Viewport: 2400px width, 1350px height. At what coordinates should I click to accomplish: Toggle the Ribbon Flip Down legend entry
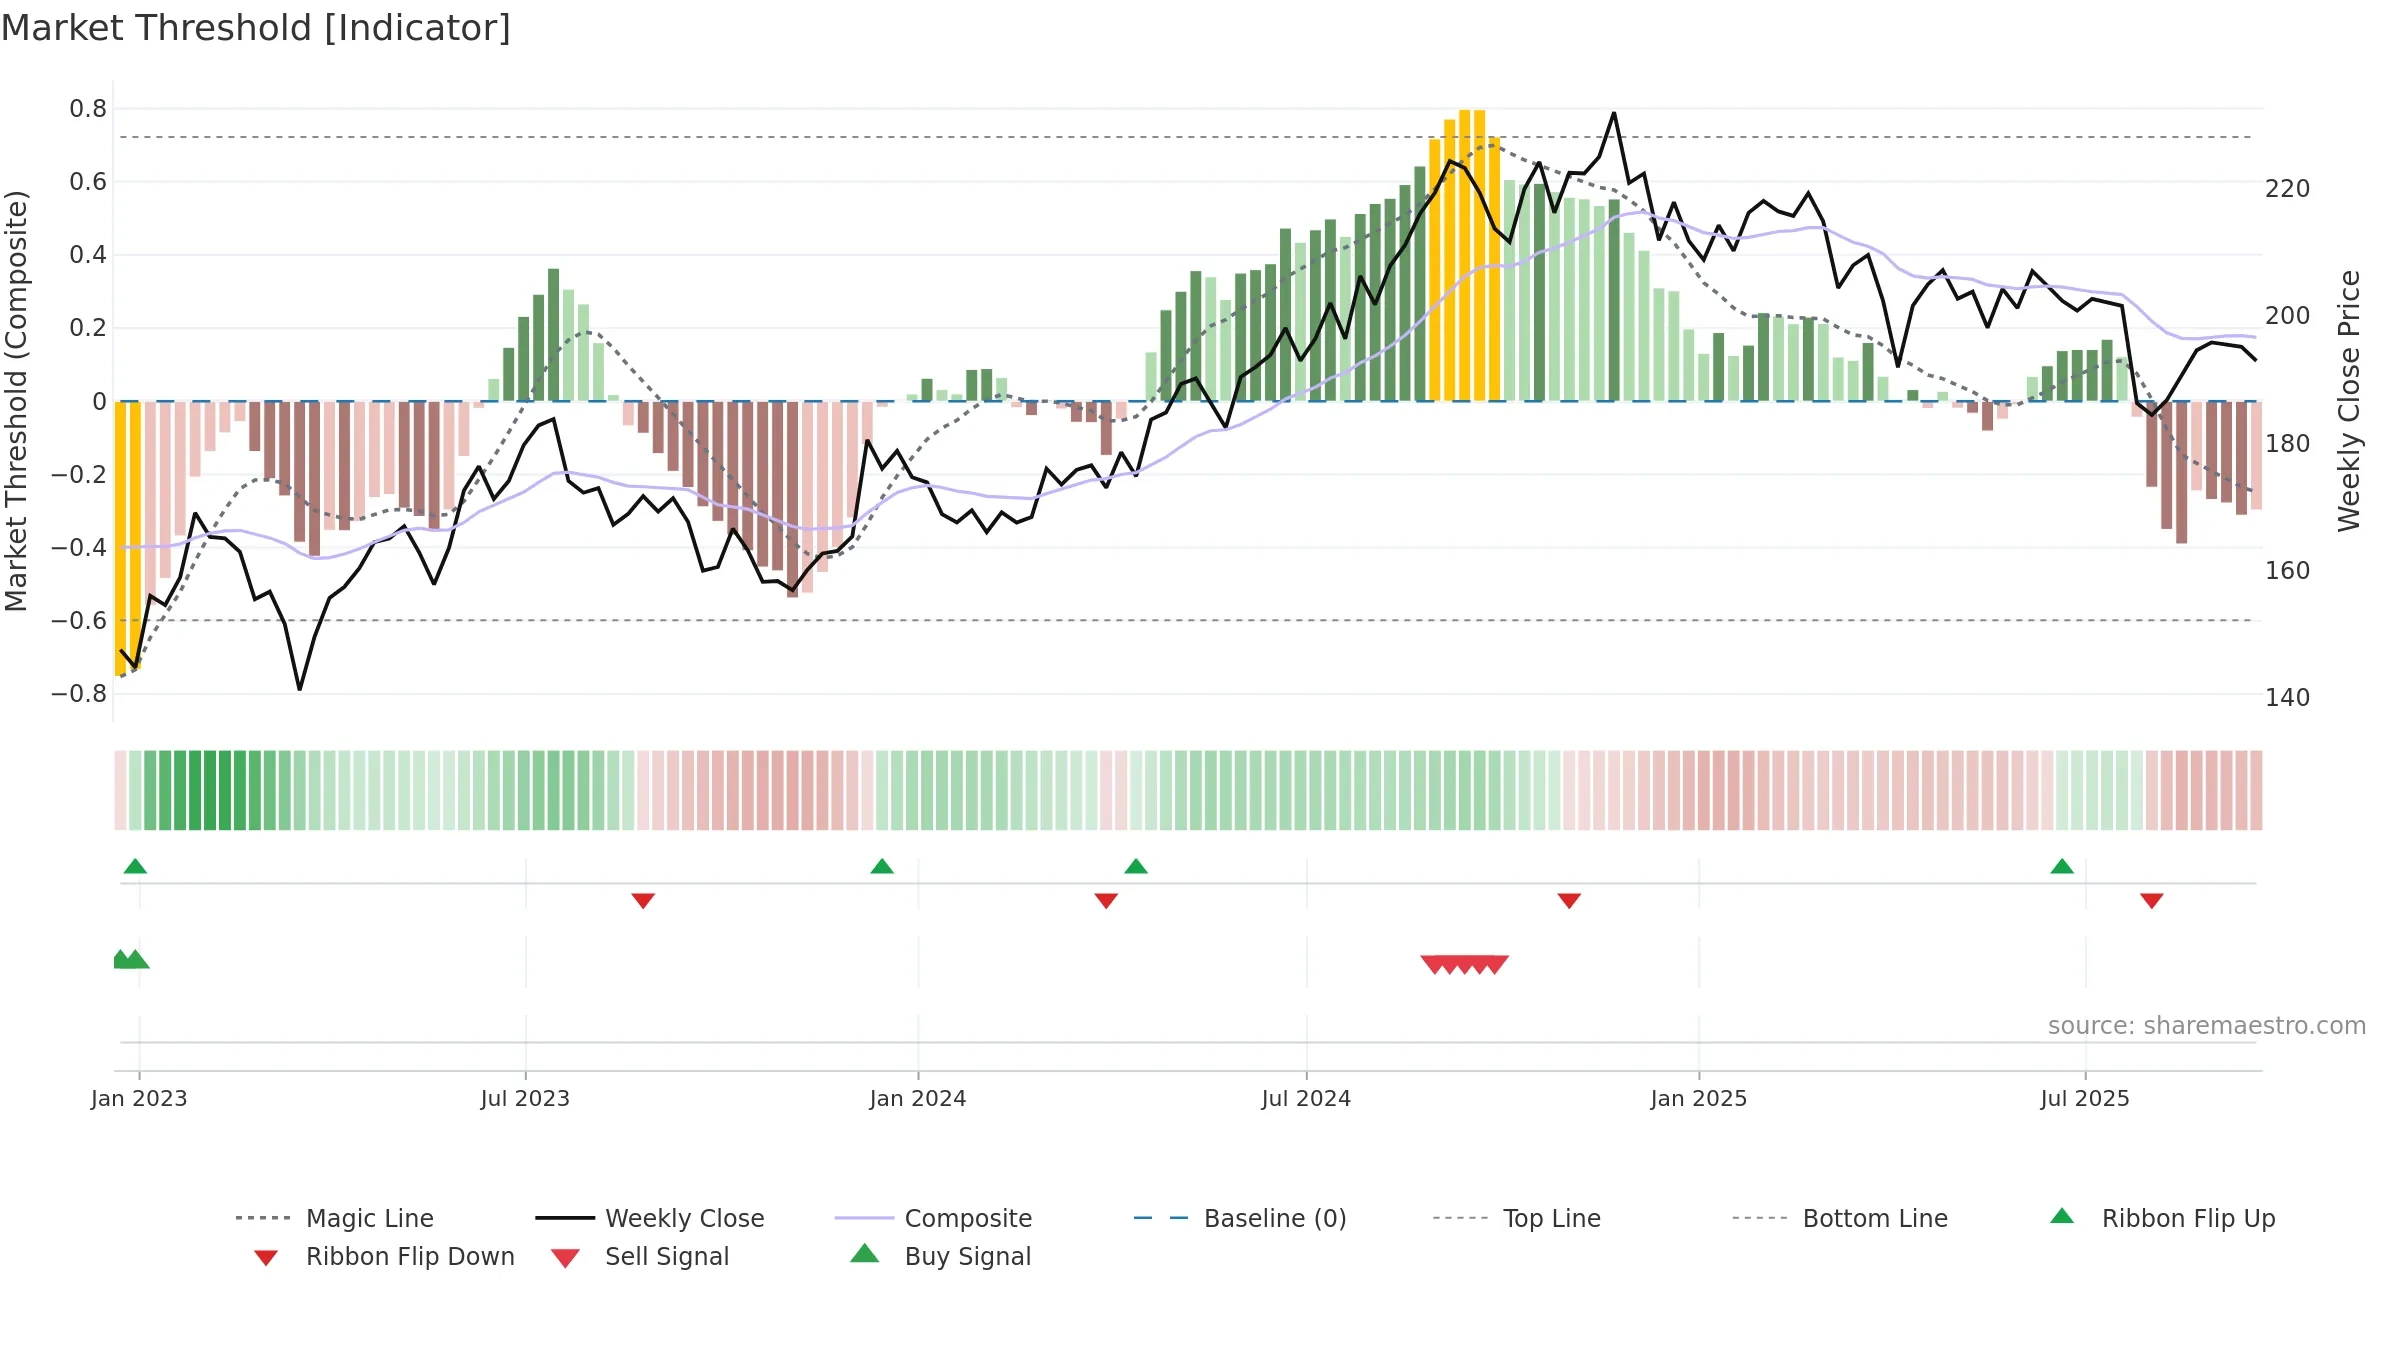[383, 1256]
